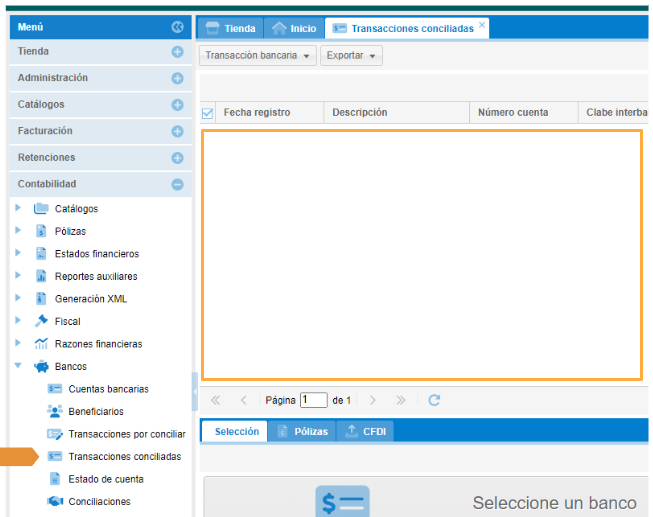The height and width of the screenshot is (517, 653).
Task: Open the Transacción bancaria dropdown
Action: point(259,56)
